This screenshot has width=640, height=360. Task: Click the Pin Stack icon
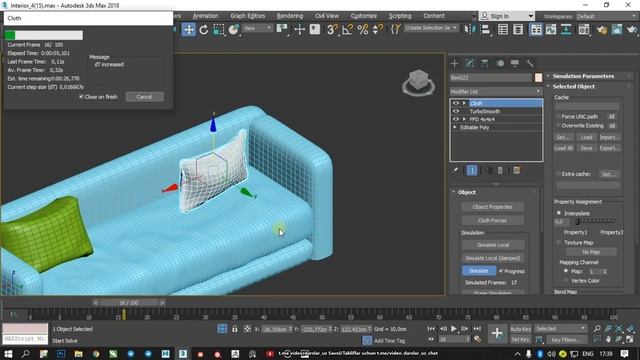coord(455,170)
